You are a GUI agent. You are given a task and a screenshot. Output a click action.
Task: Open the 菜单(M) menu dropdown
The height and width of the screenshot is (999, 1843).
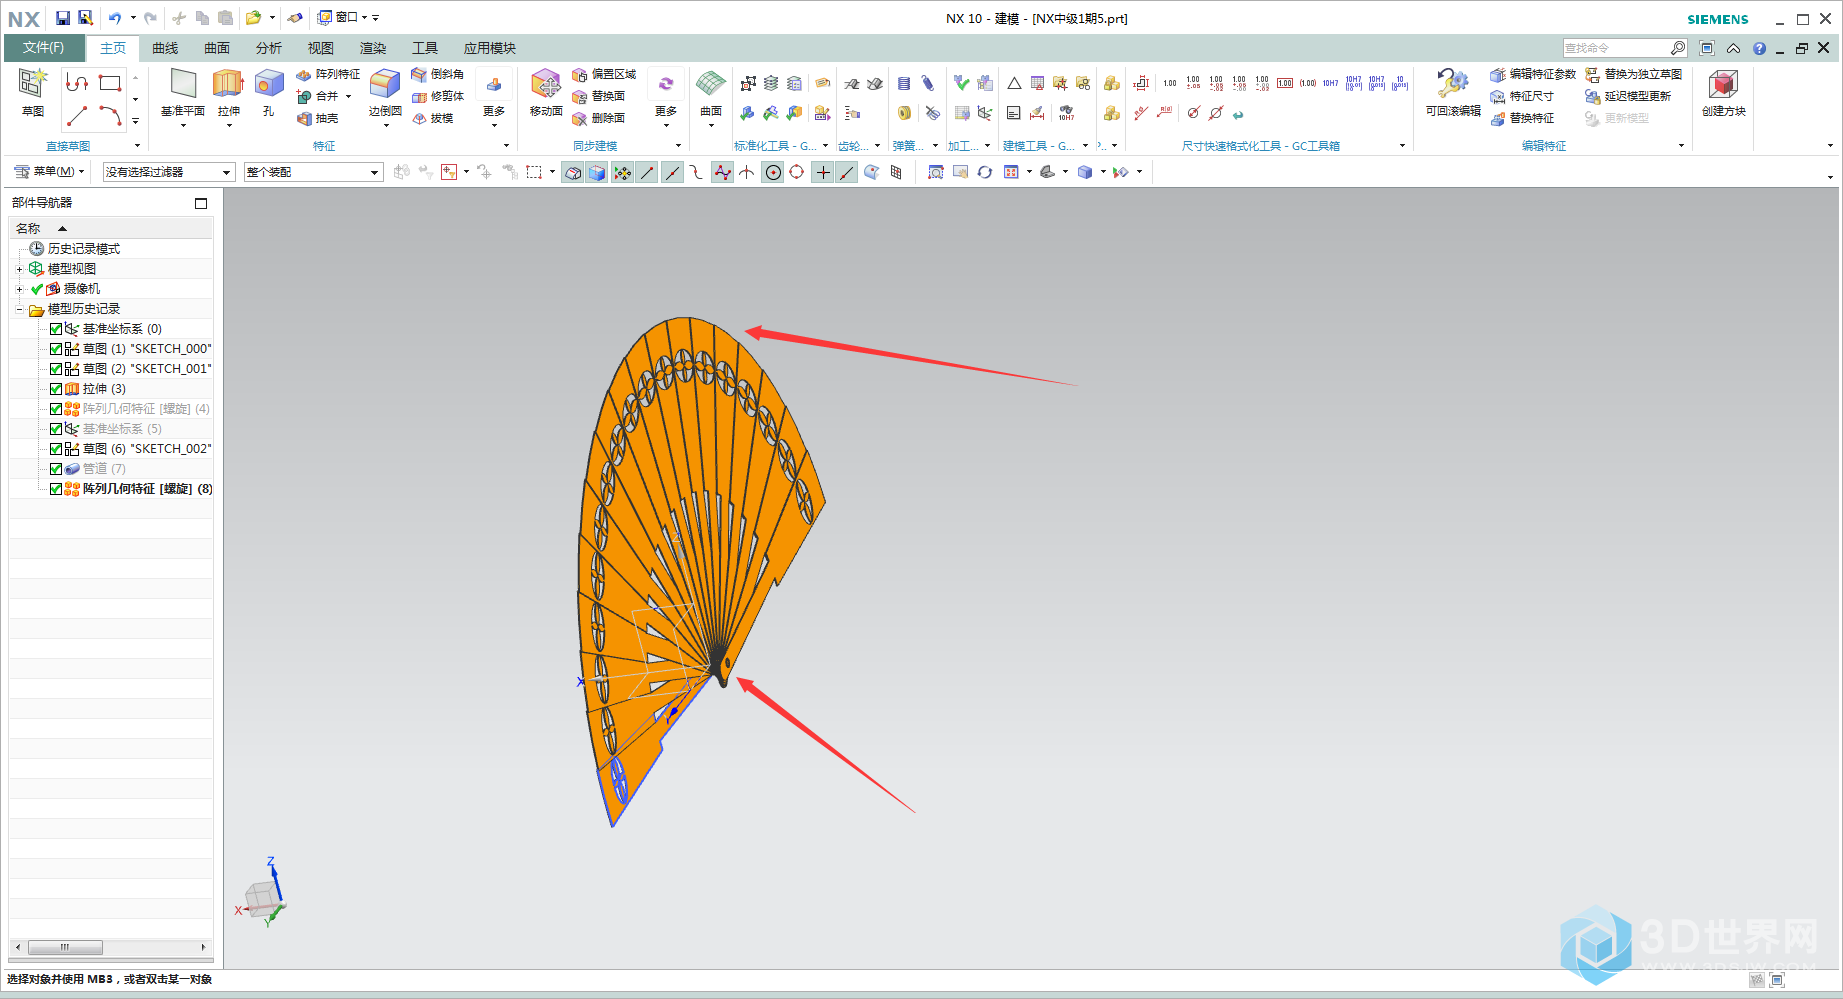[49, 172]
